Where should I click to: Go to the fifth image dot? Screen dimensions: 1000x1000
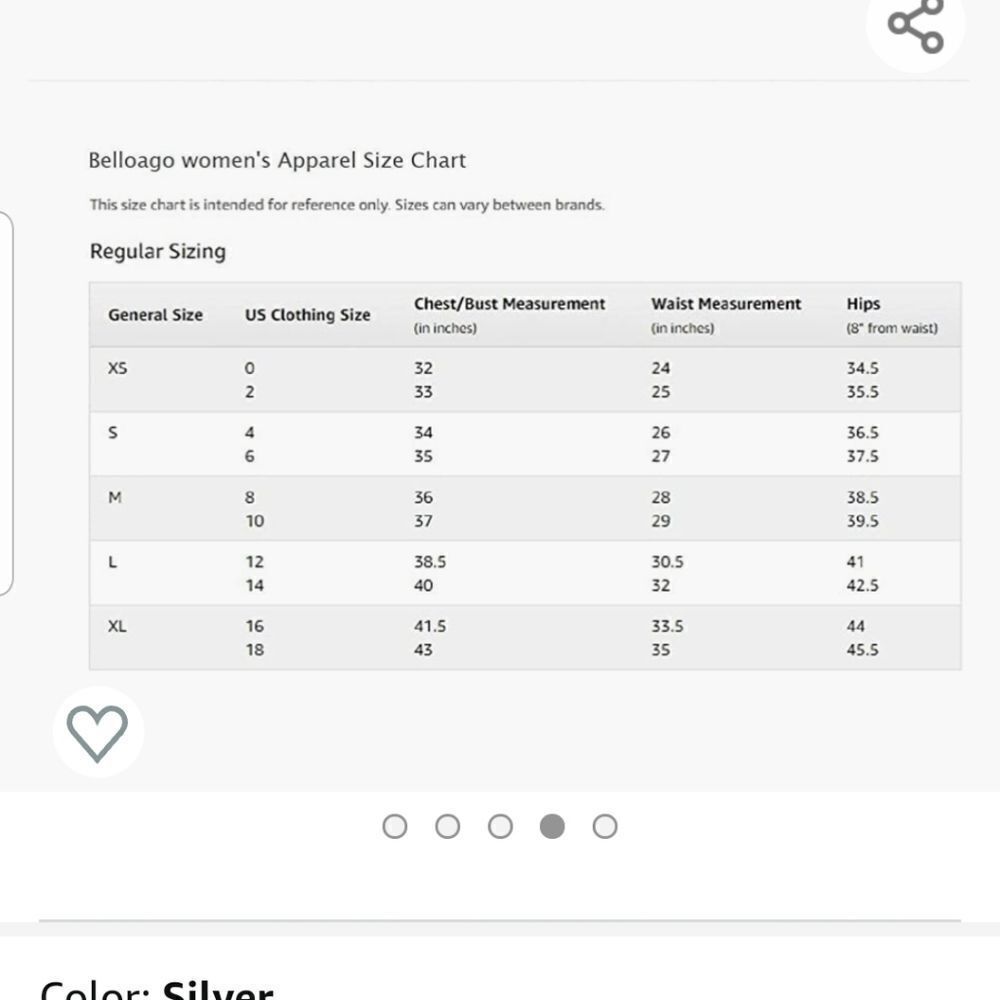605,827
